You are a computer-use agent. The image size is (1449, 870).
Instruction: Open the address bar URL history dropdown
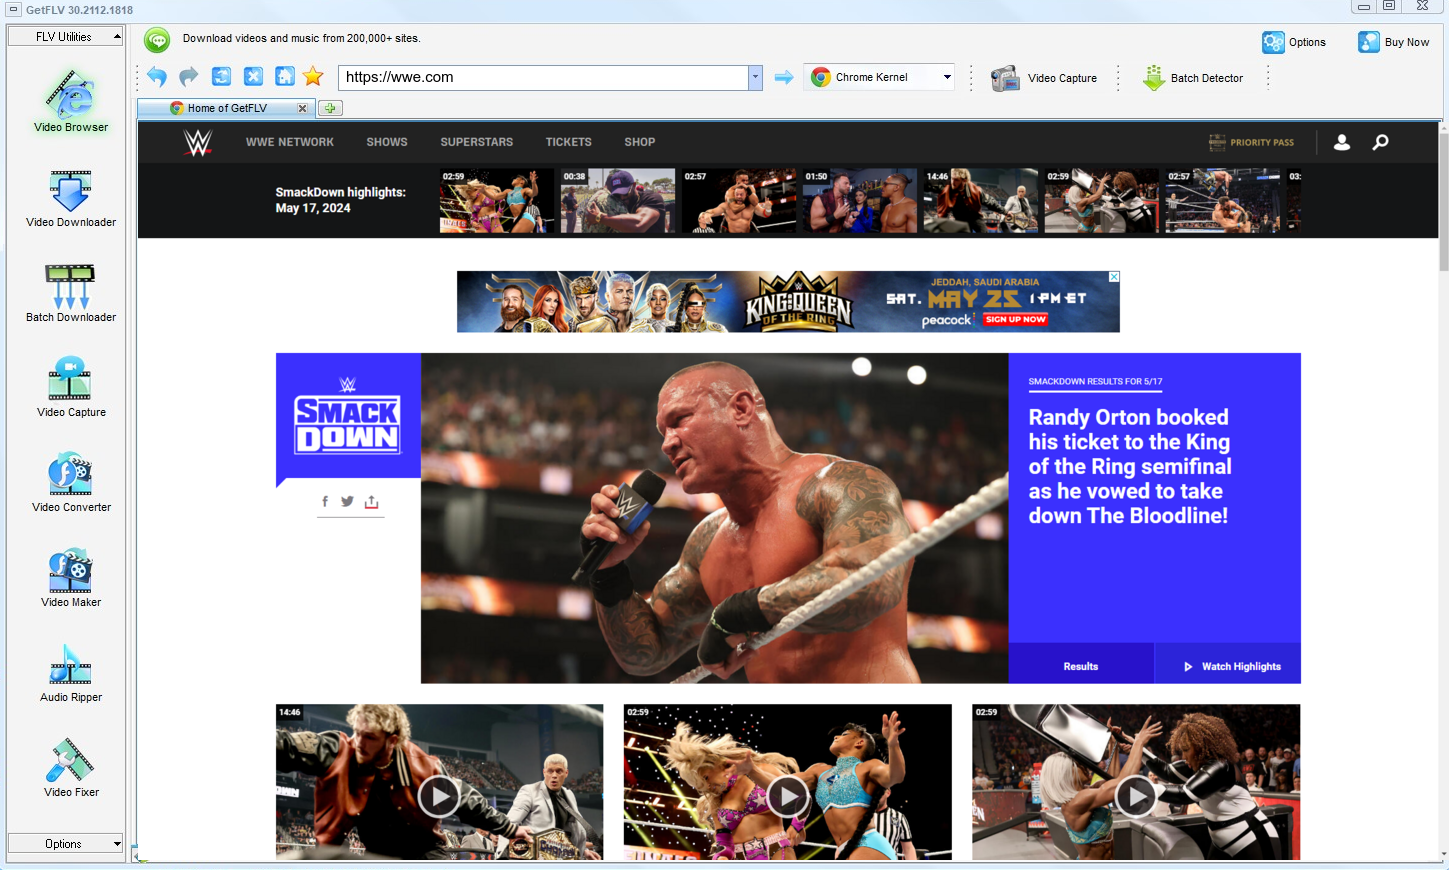pyautogui.click(x=755, y=77)
